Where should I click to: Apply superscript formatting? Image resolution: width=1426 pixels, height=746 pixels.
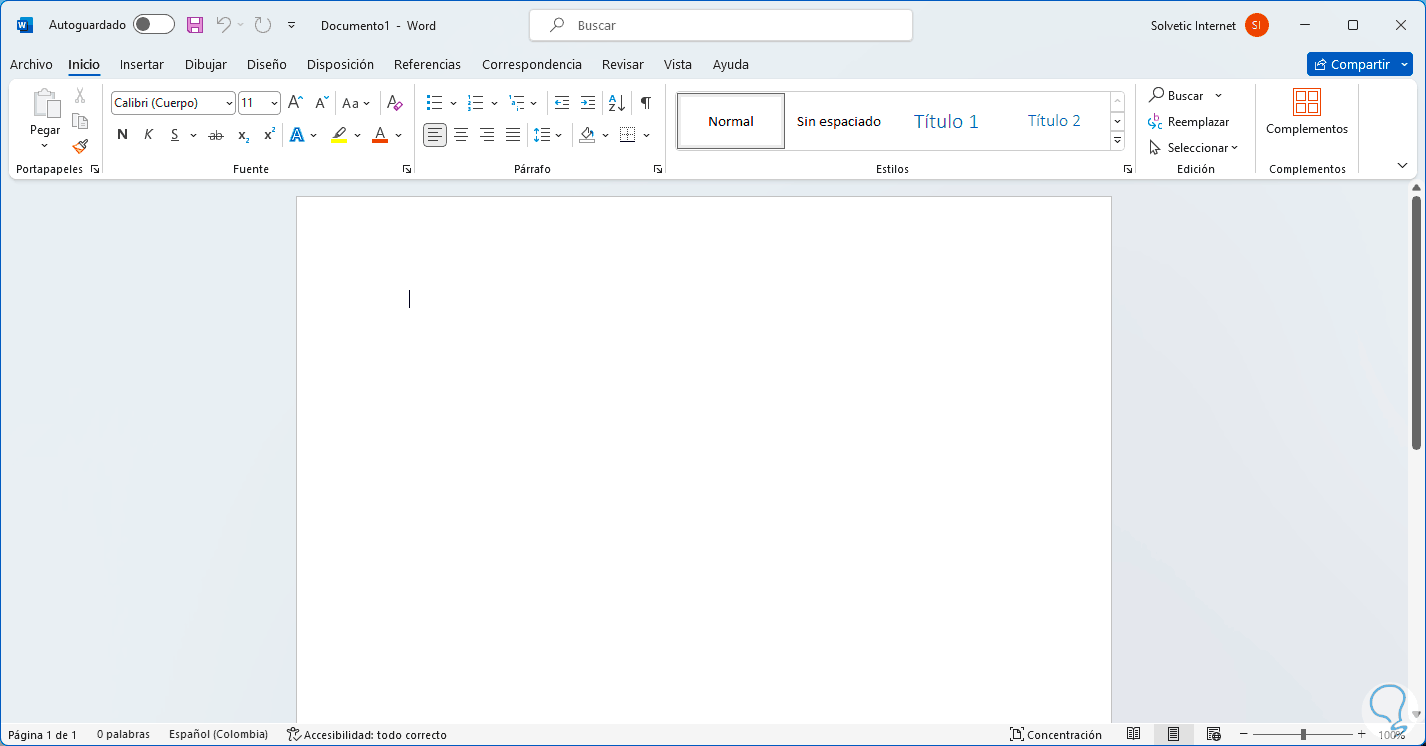point(267,134)
